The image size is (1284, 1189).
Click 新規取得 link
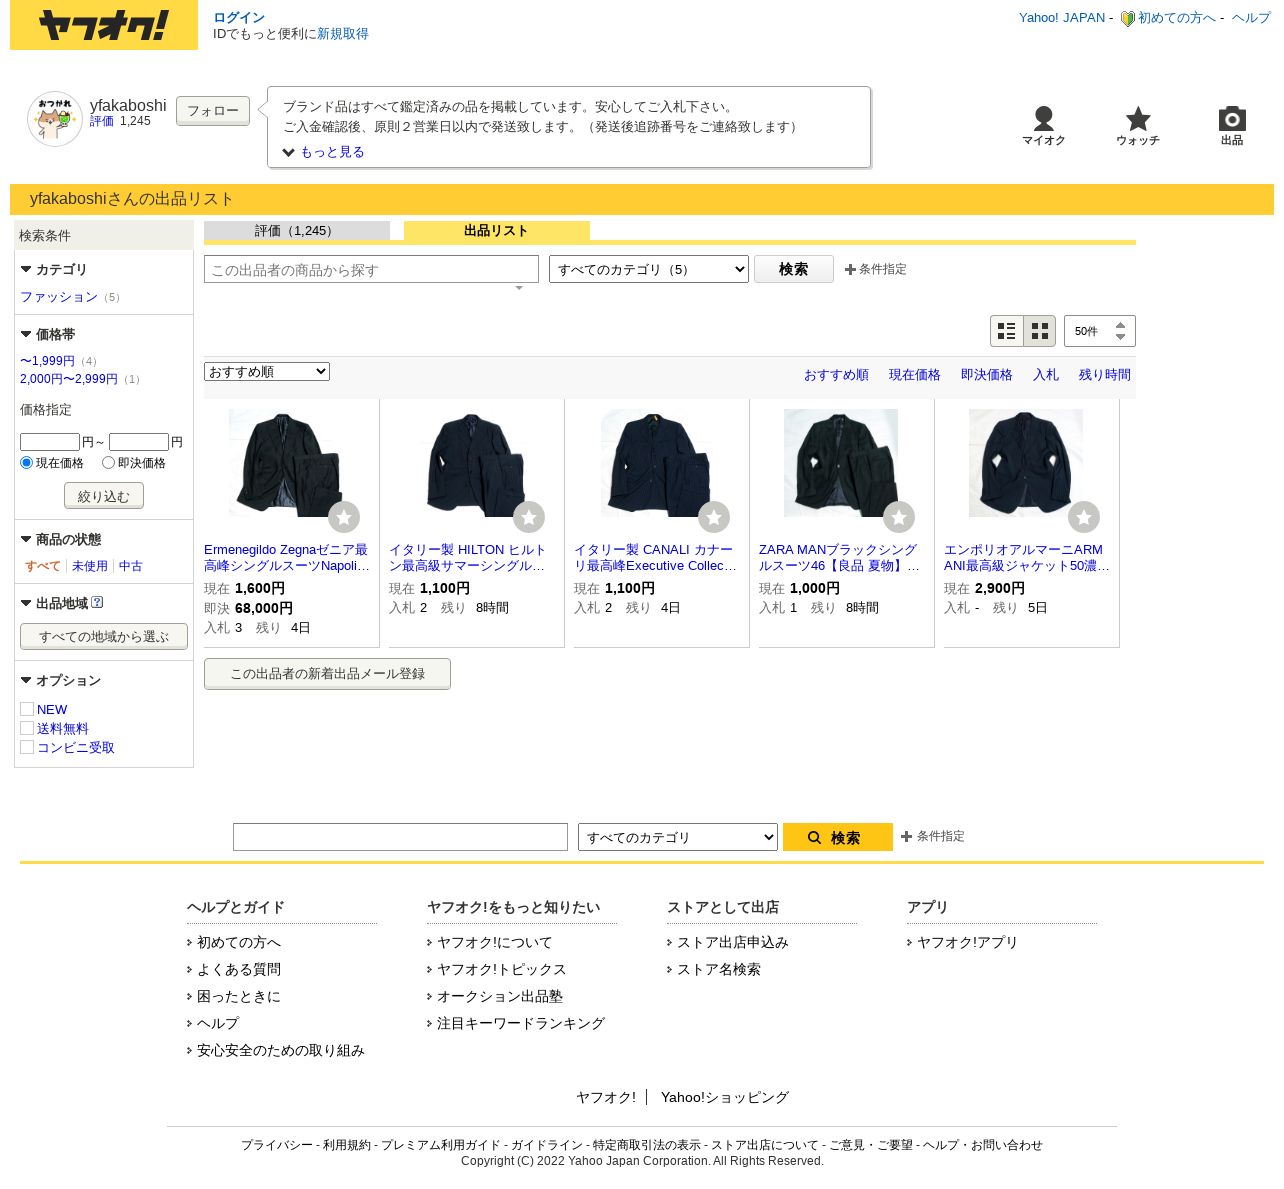coord(343,34)
